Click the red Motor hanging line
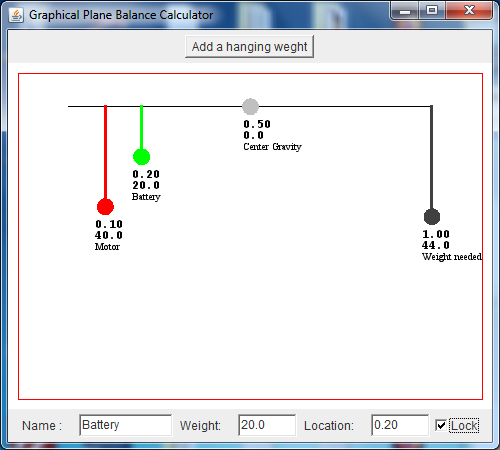This screenshot has width=500, height=450. click(x=105, y=152)
